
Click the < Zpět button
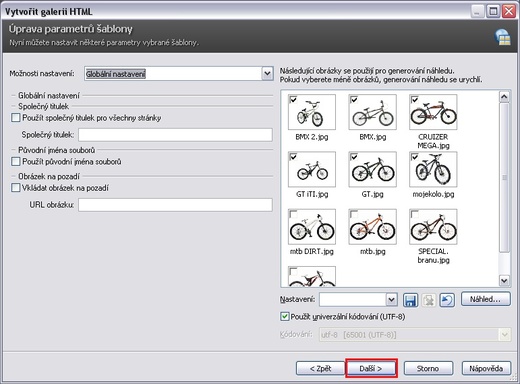(320, 368)
